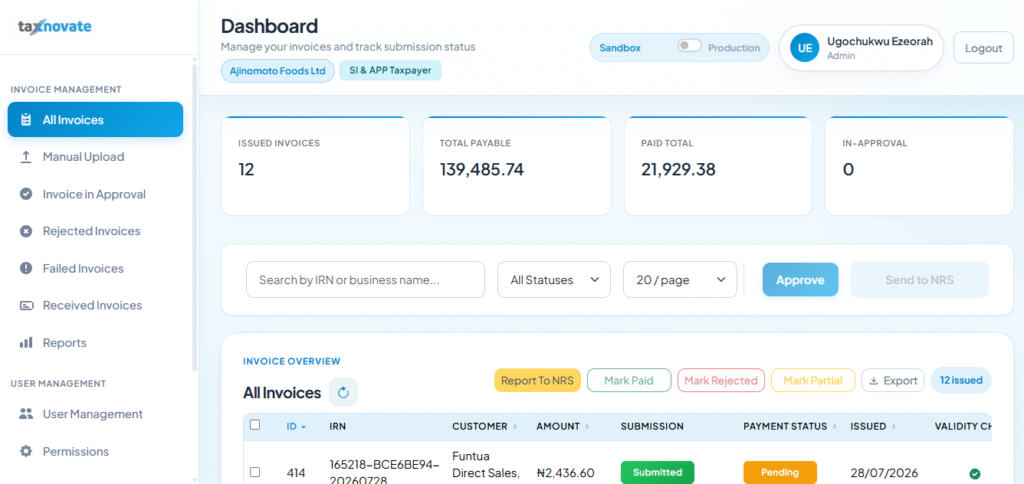1024x484 pixels.
Task: Click the Failed Invoices exclamation icon
Action: click(x=26, y=268)
